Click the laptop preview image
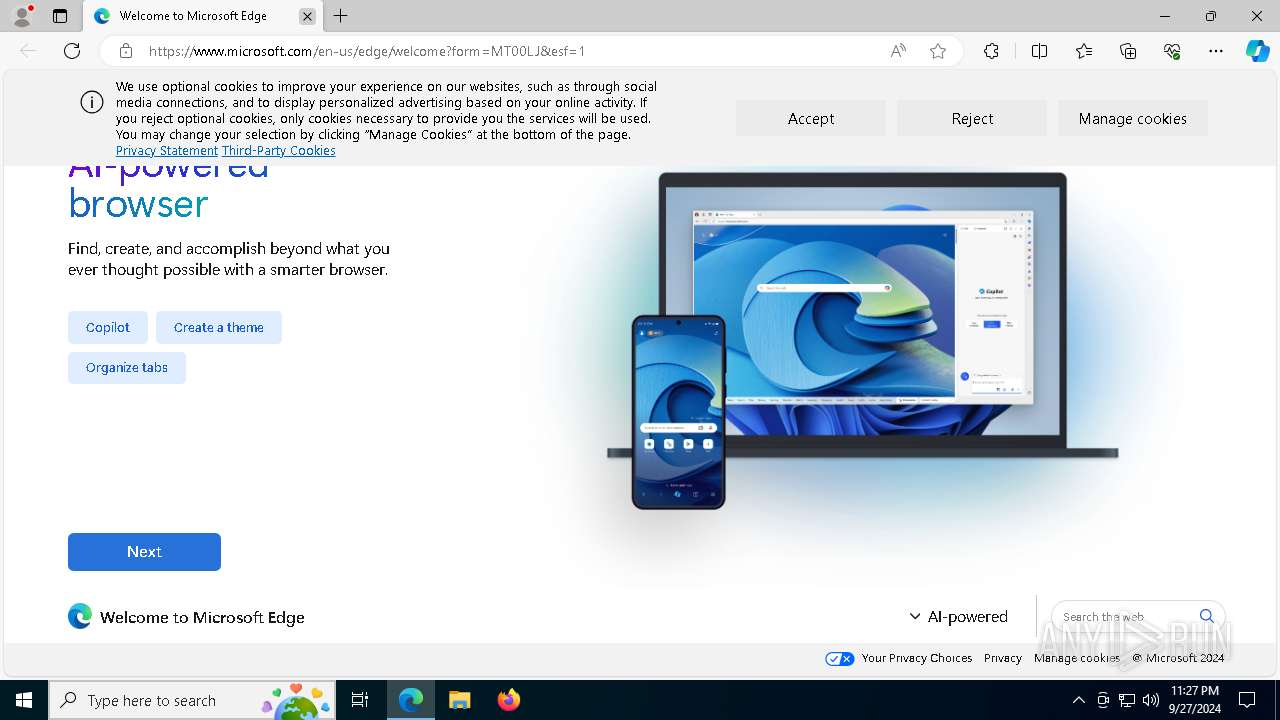The width and height of the screenshot is (1280, 720). click(x=863, y=314)
